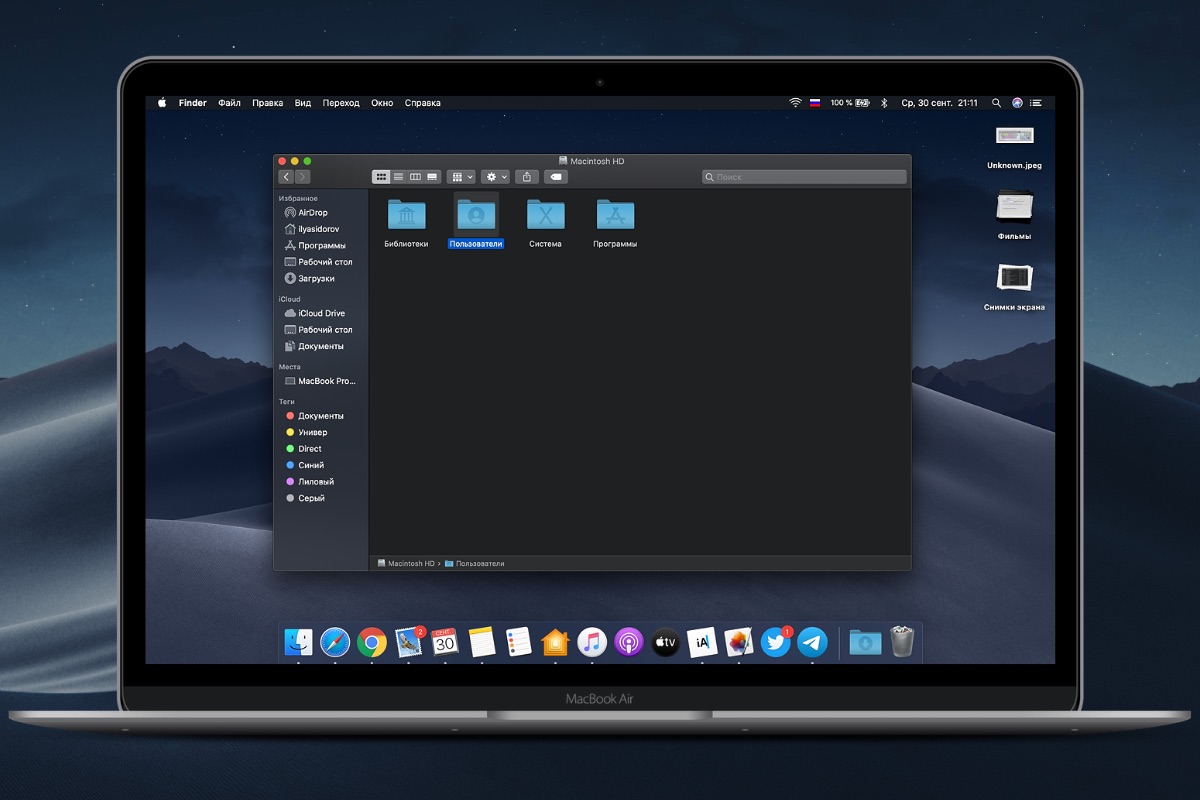The image size is (1200, 800).
Task: Open Загрузки in the sidebar
Action: 309,279
